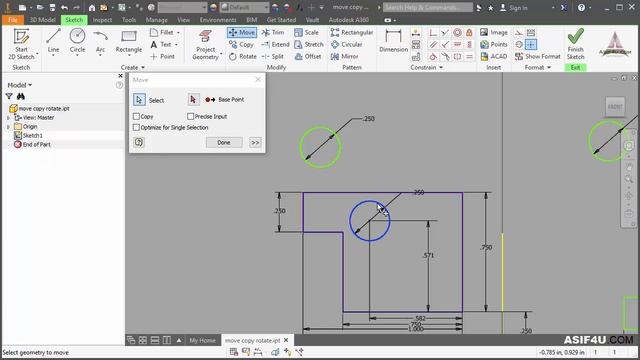The height and width of the screenshot is (360, 640).
Task: Select the Trim tool
Action: coord(273,32)
